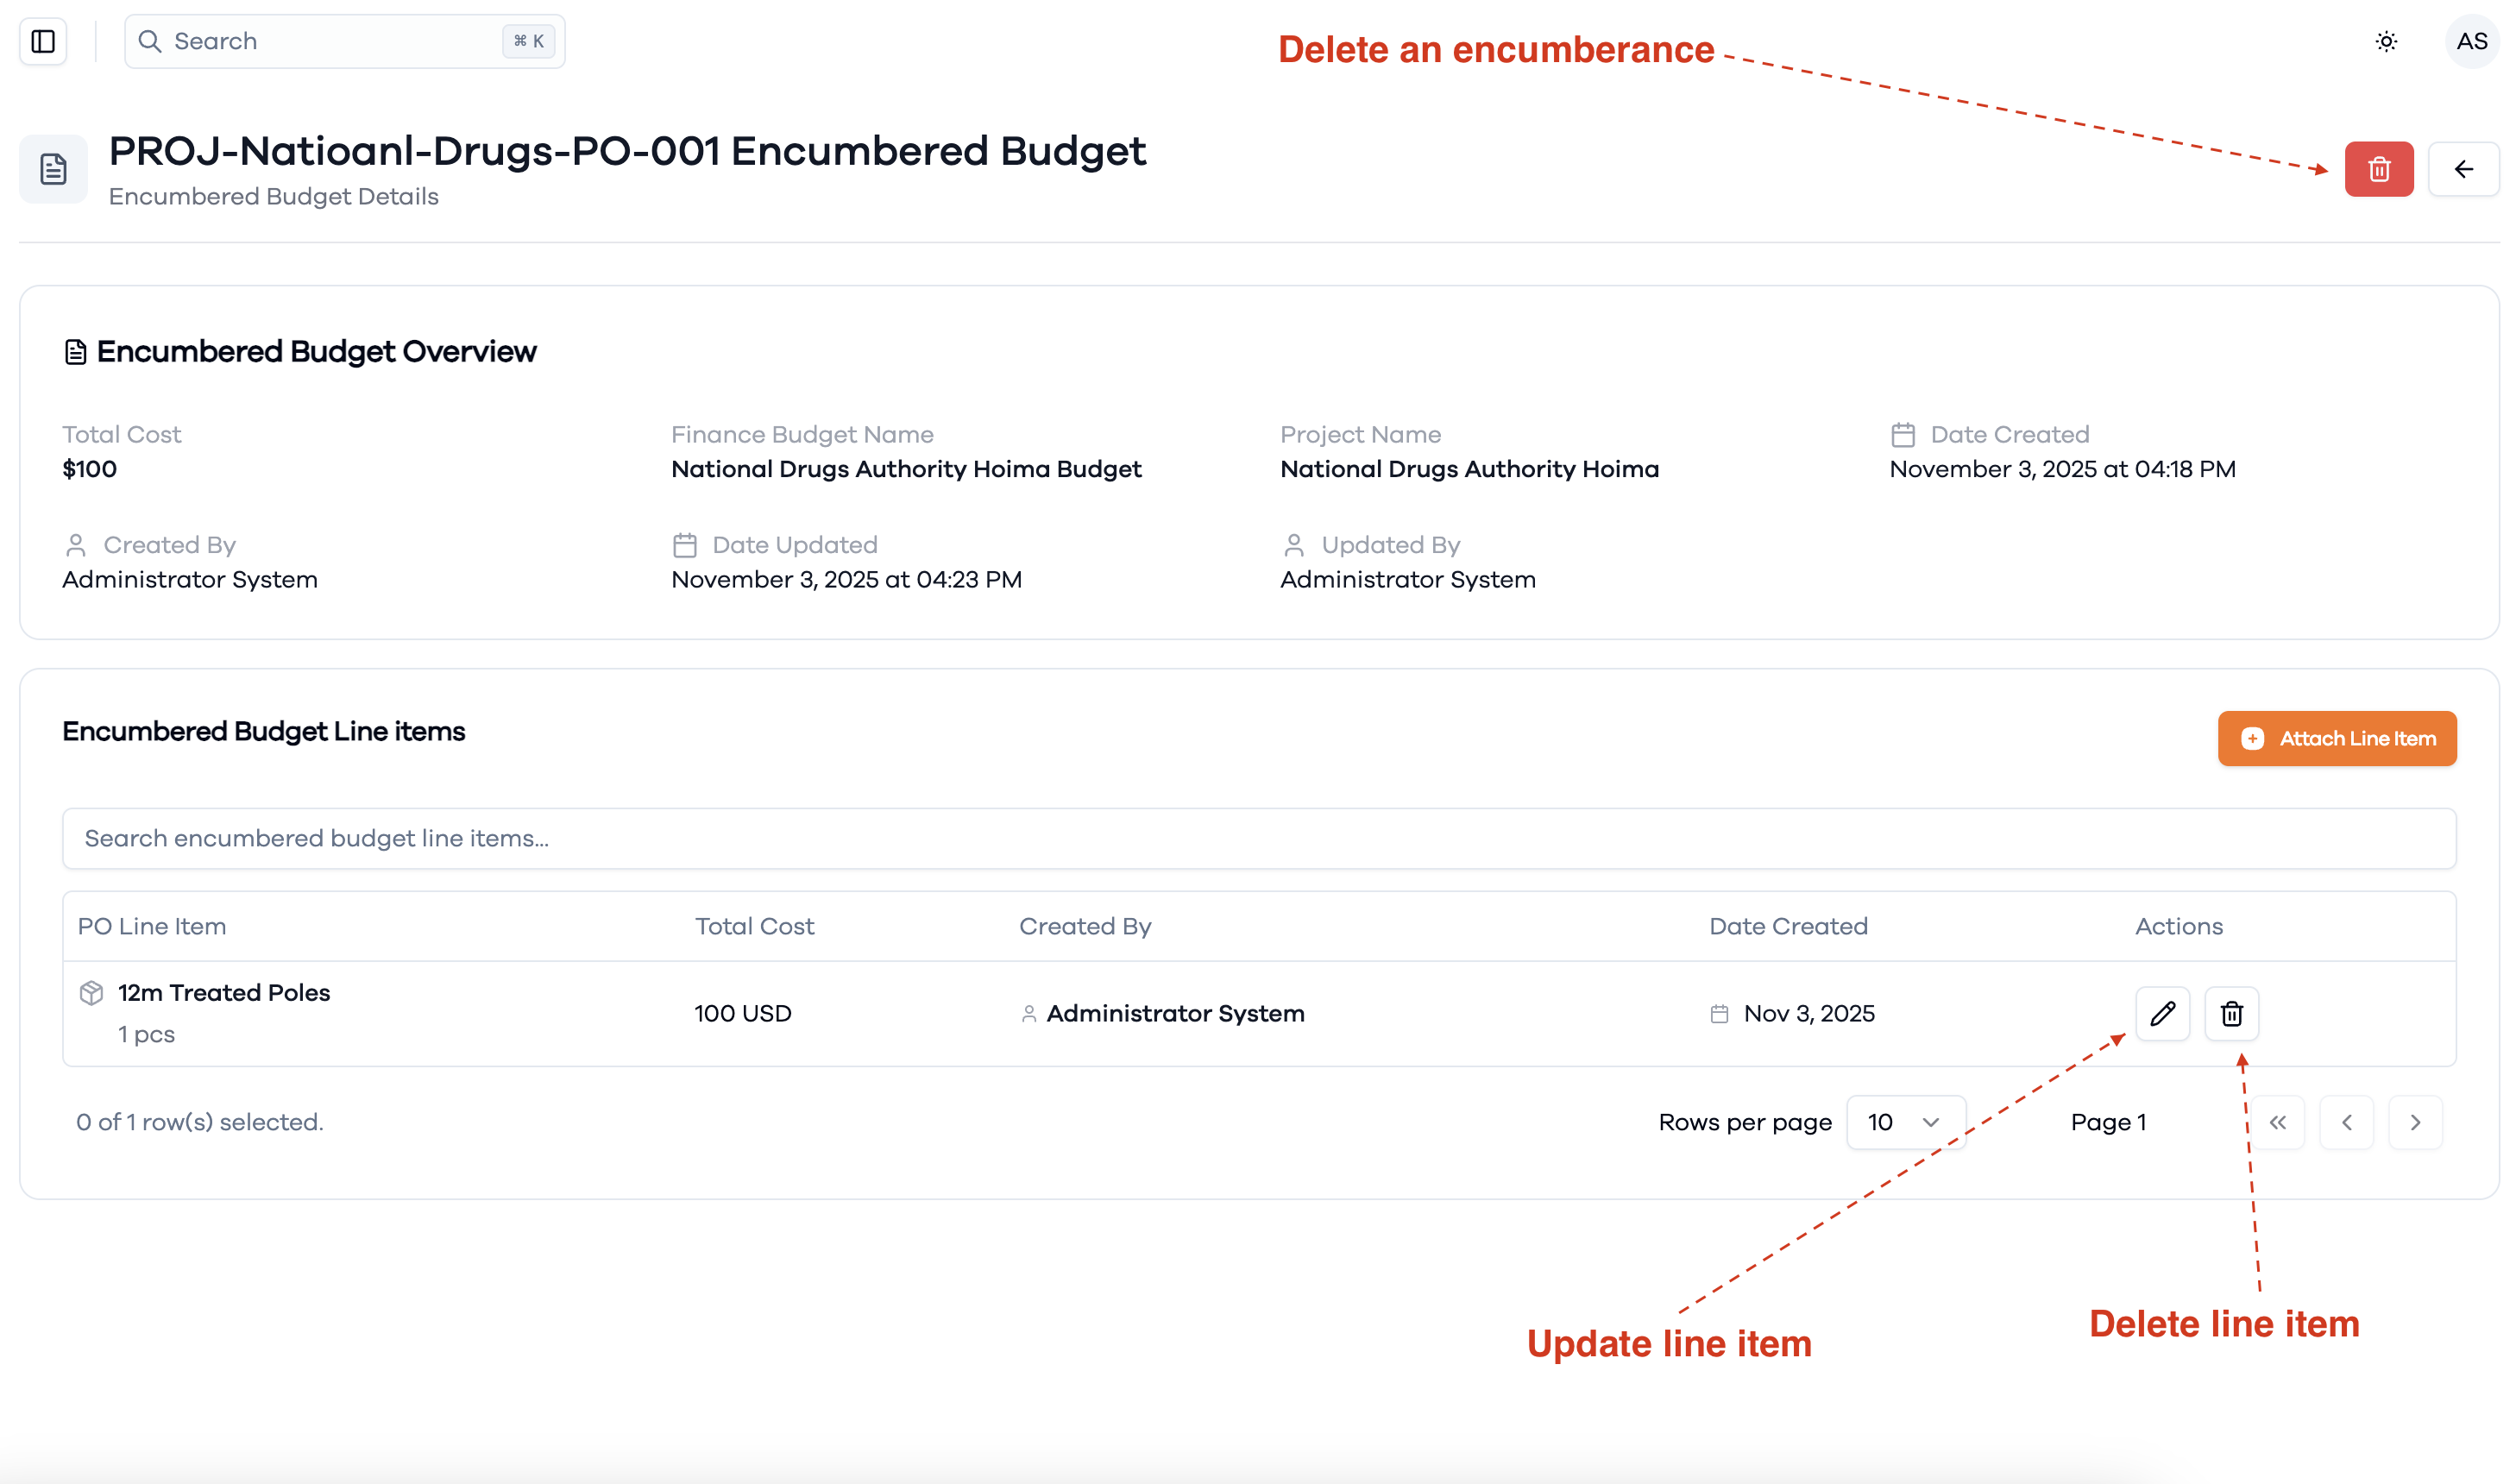Click the Actions column header

(x=2178, y=926)
